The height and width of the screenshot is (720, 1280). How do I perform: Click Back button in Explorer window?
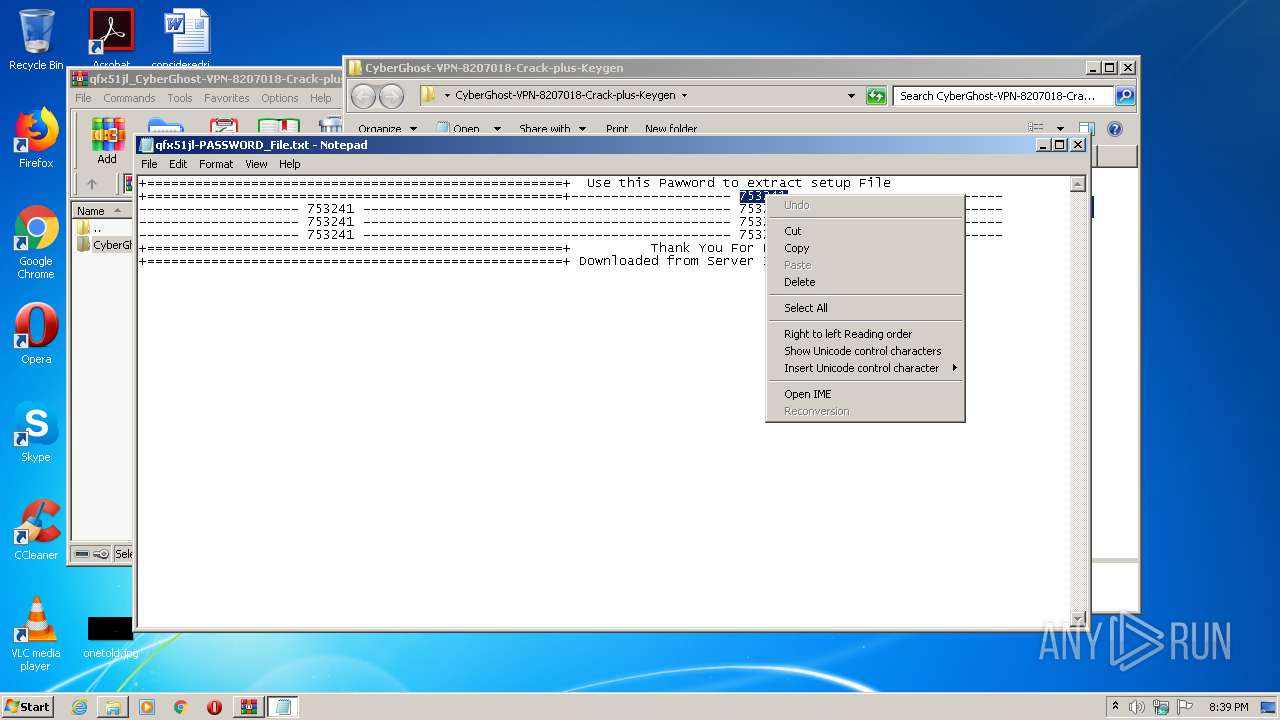tap(364, 96)
